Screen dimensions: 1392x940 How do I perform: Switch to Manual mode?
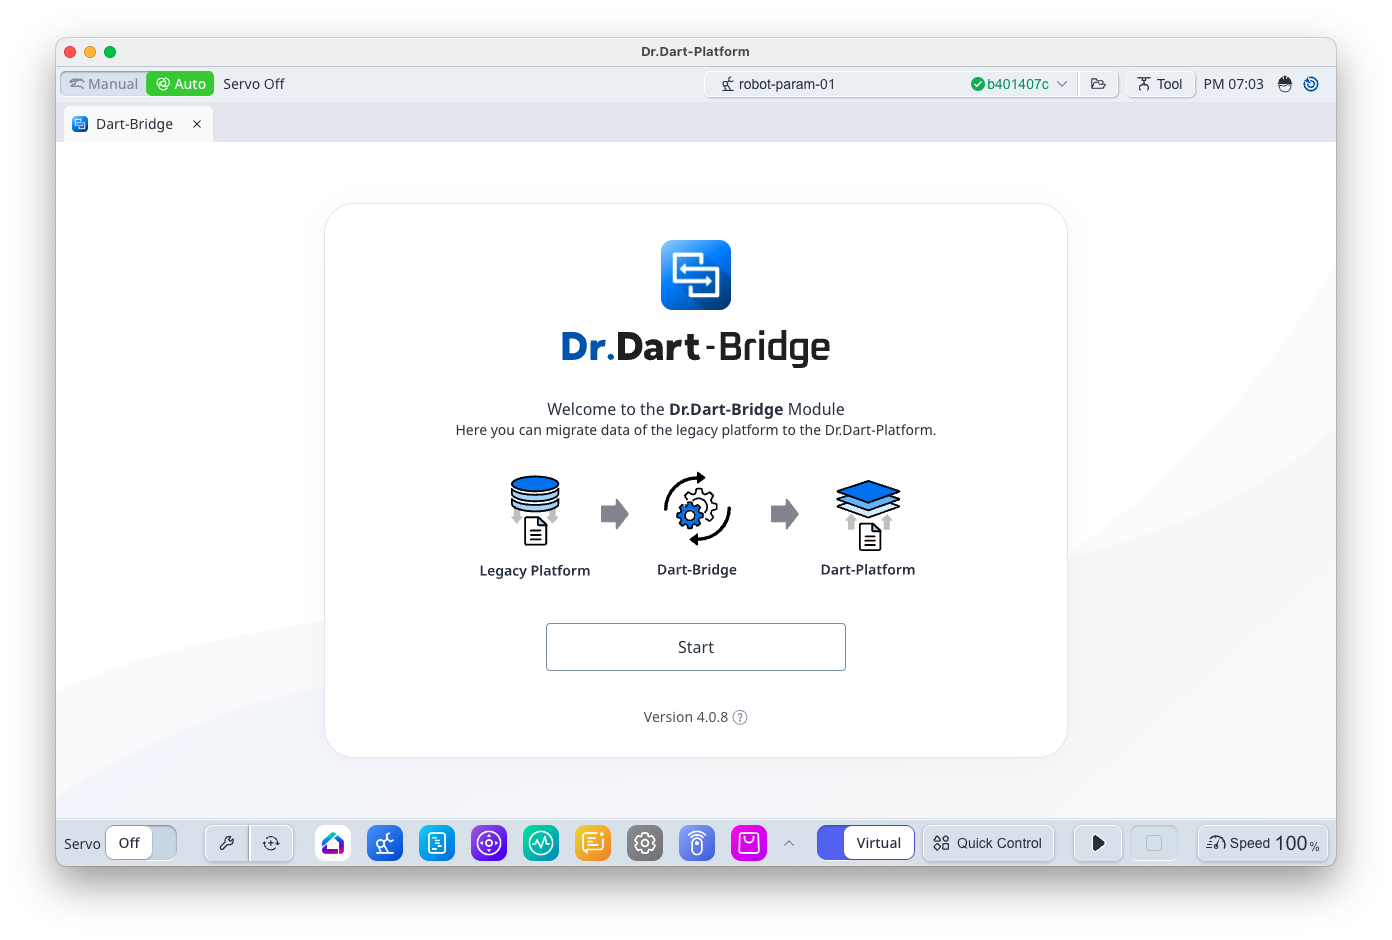pos(104,84)
